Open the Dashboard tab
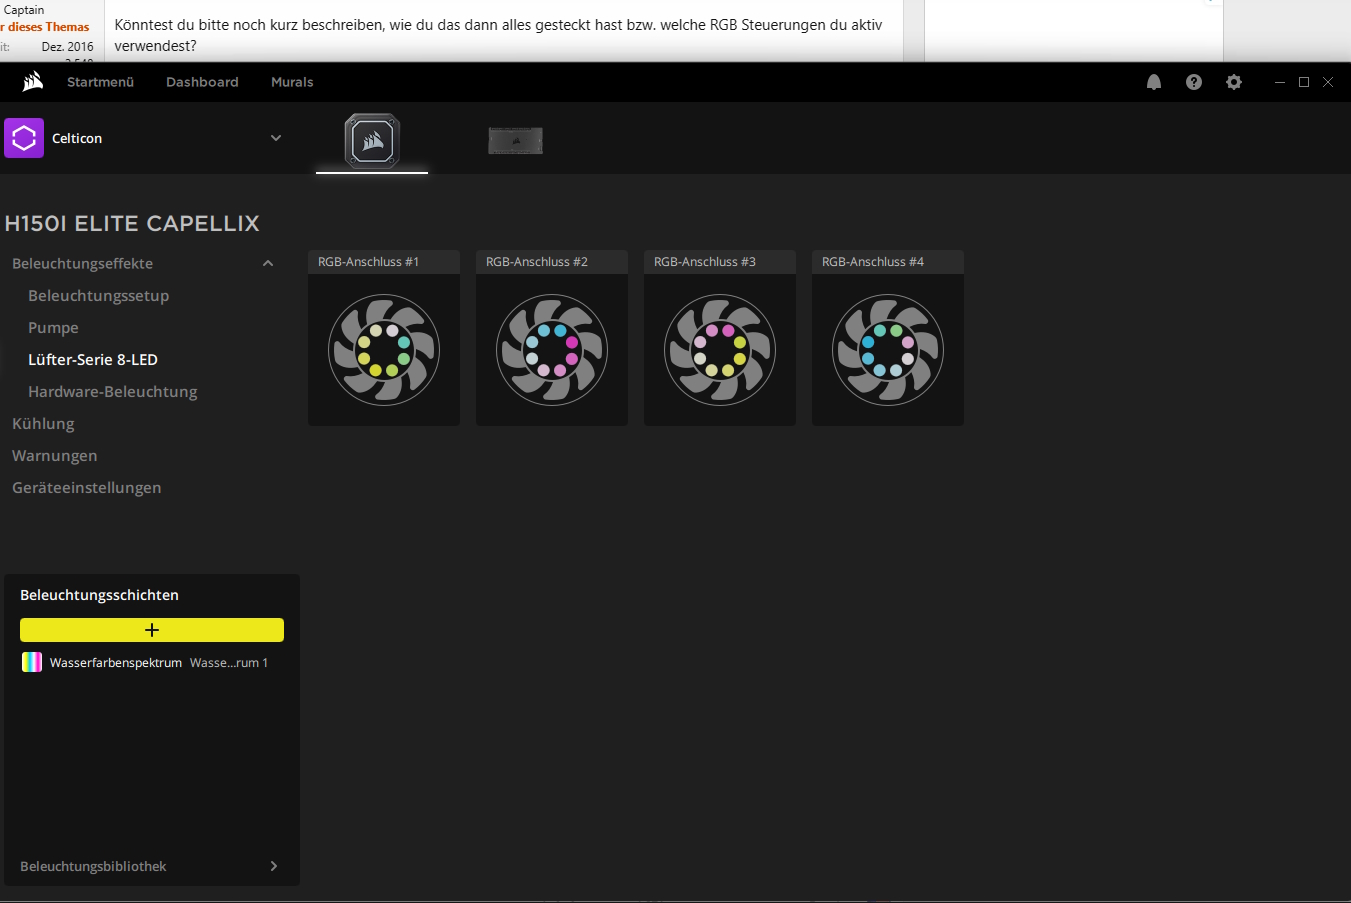The height and width of the screenshot is (903, 1351). 202,82
